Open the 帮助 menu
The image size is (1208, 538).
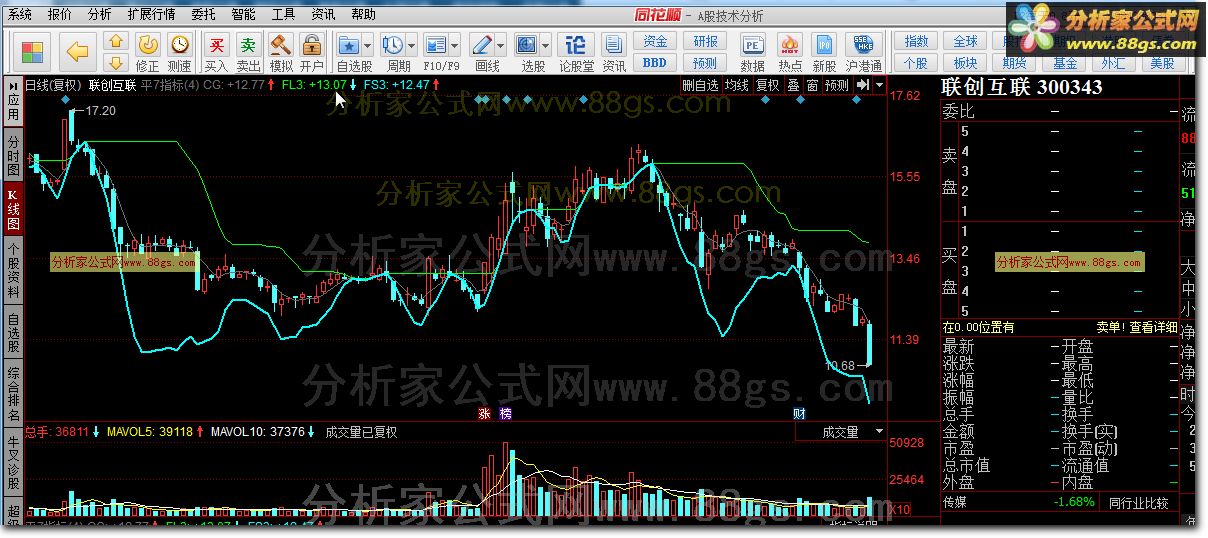pos(364,14)
